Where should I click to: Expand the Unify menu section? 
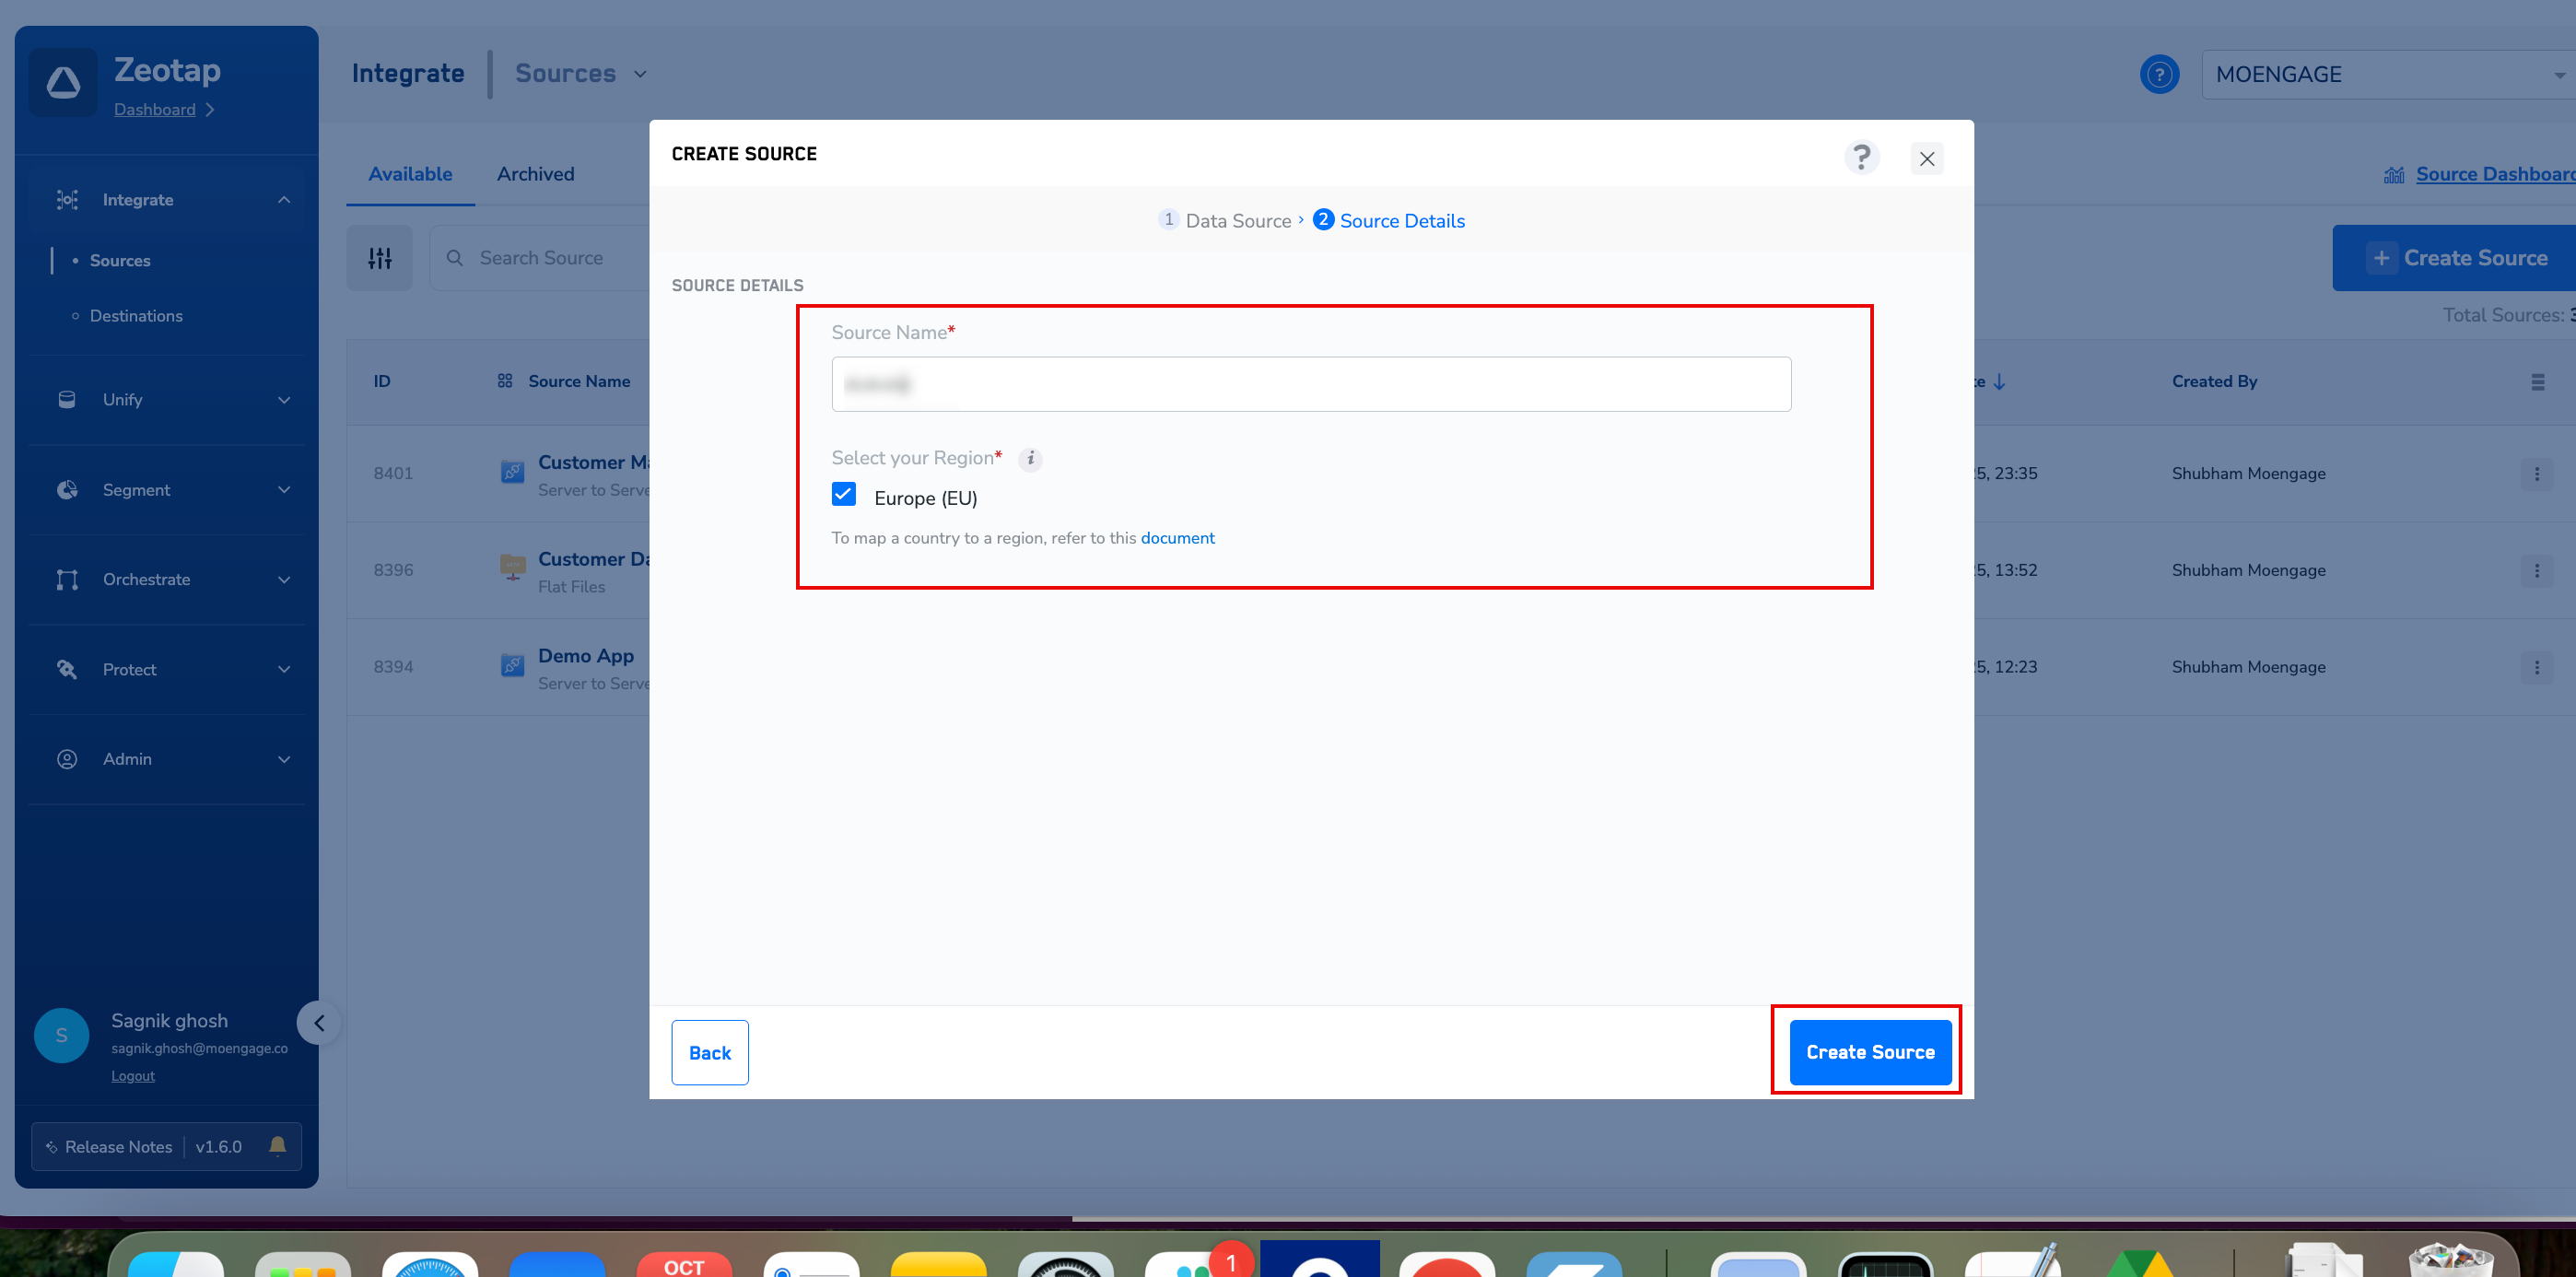point(284,400)
